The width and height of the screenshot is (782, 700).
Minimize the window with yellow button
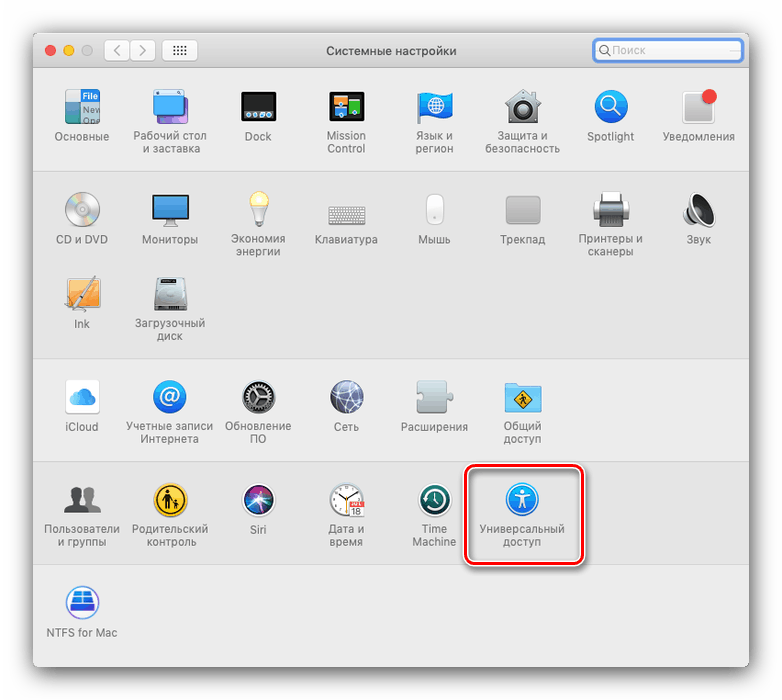(x=69, y=50)
